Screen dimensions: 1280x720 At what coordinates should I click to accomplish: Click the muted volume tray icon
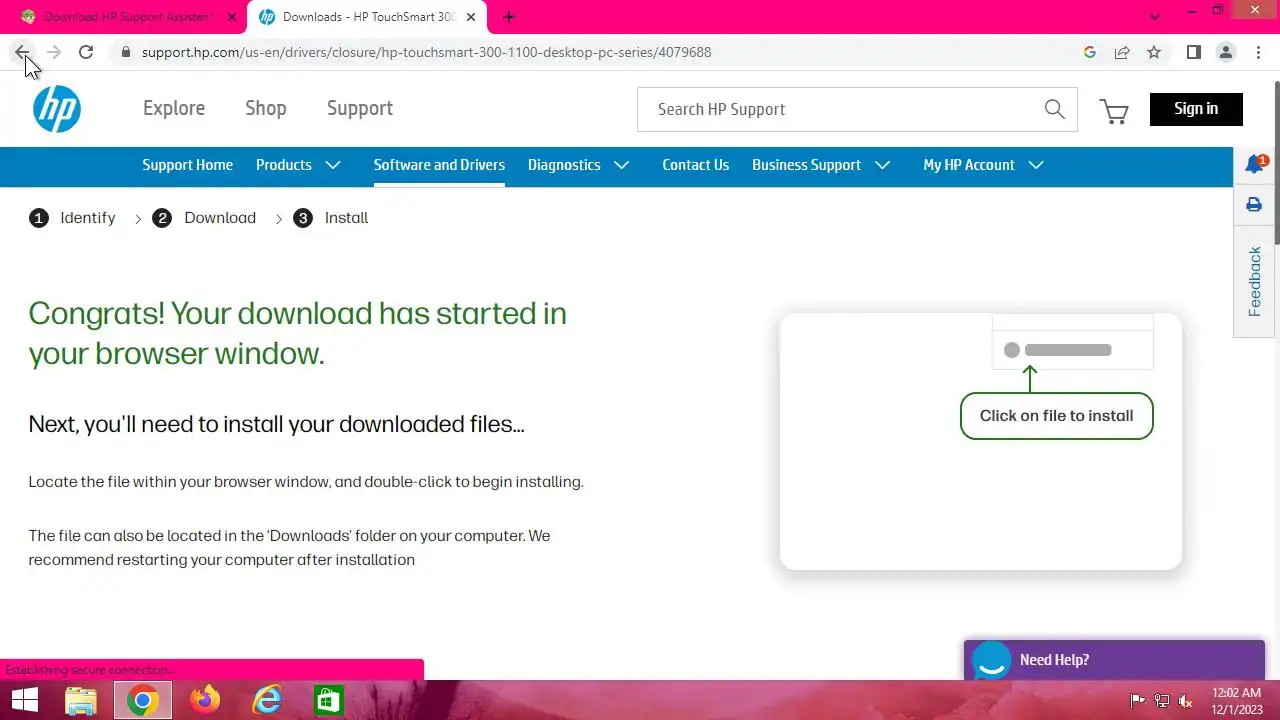(1186, 701)
